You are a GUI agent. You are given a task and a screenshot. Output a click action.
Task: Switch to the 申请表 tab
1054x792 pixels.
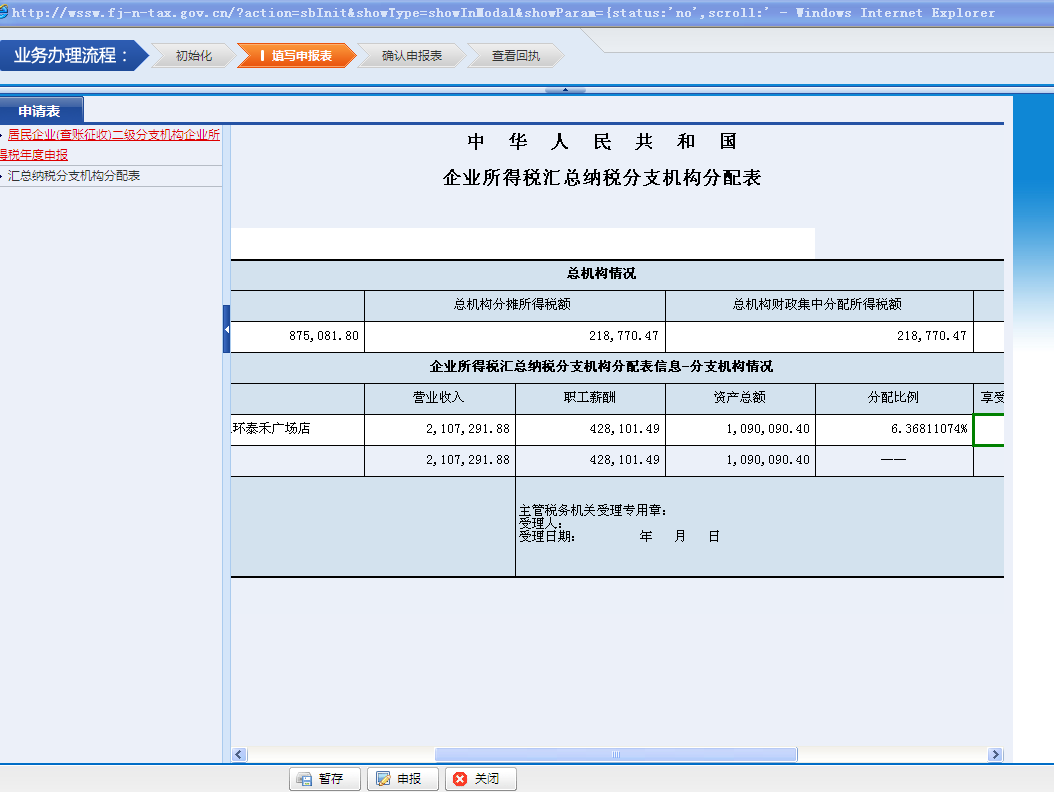(x=41, y=111)
